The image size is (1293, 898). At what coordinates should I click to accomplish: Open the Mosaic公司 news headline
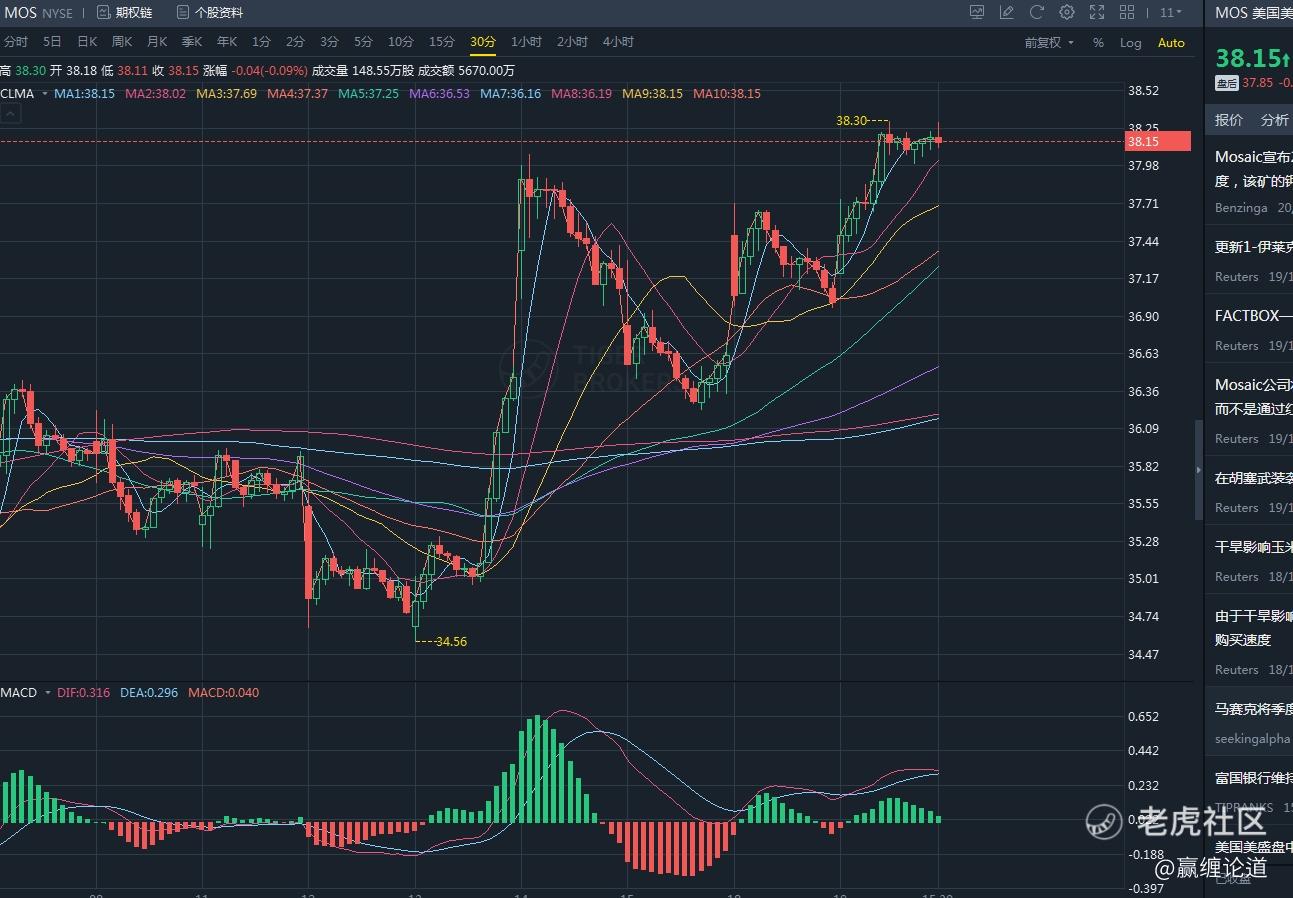pos(1254,396)
